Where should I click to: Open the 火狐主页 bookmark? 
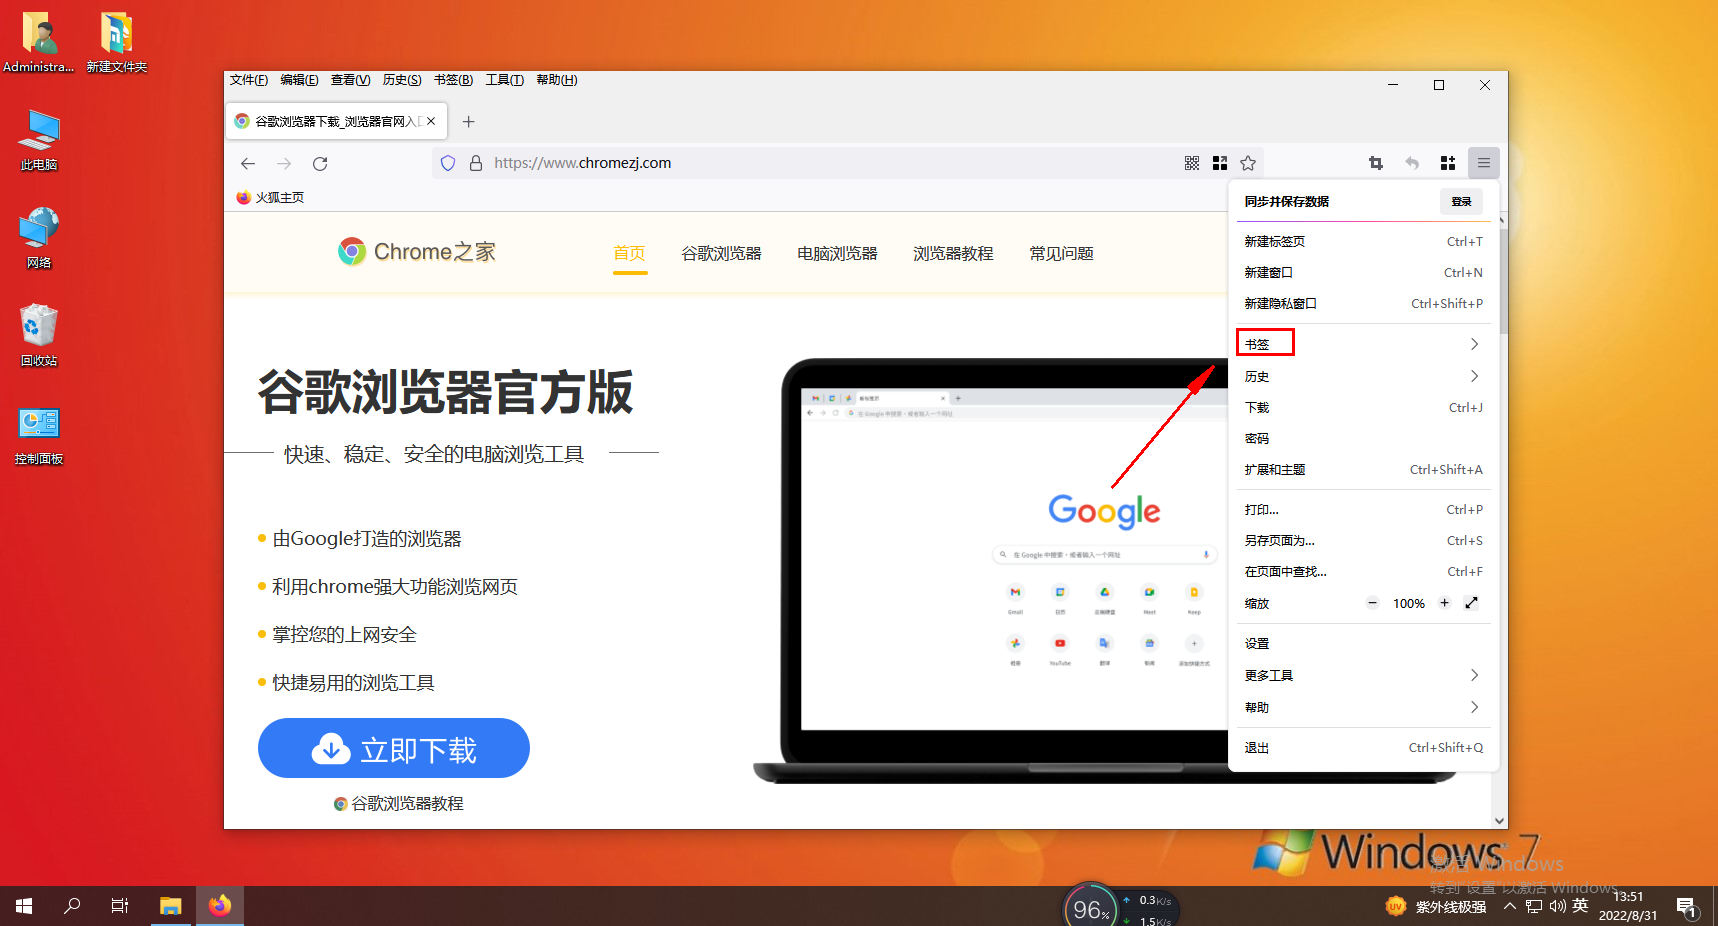(270, 197)
